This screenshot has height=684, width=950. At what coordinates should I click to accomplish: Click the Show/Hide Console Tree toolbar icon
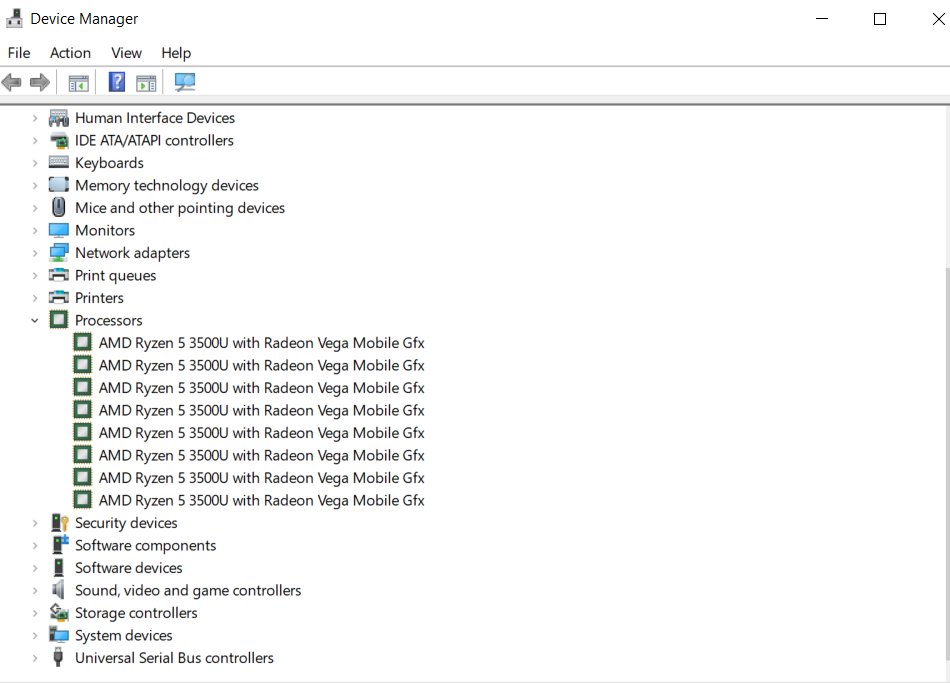pos(78,82)
